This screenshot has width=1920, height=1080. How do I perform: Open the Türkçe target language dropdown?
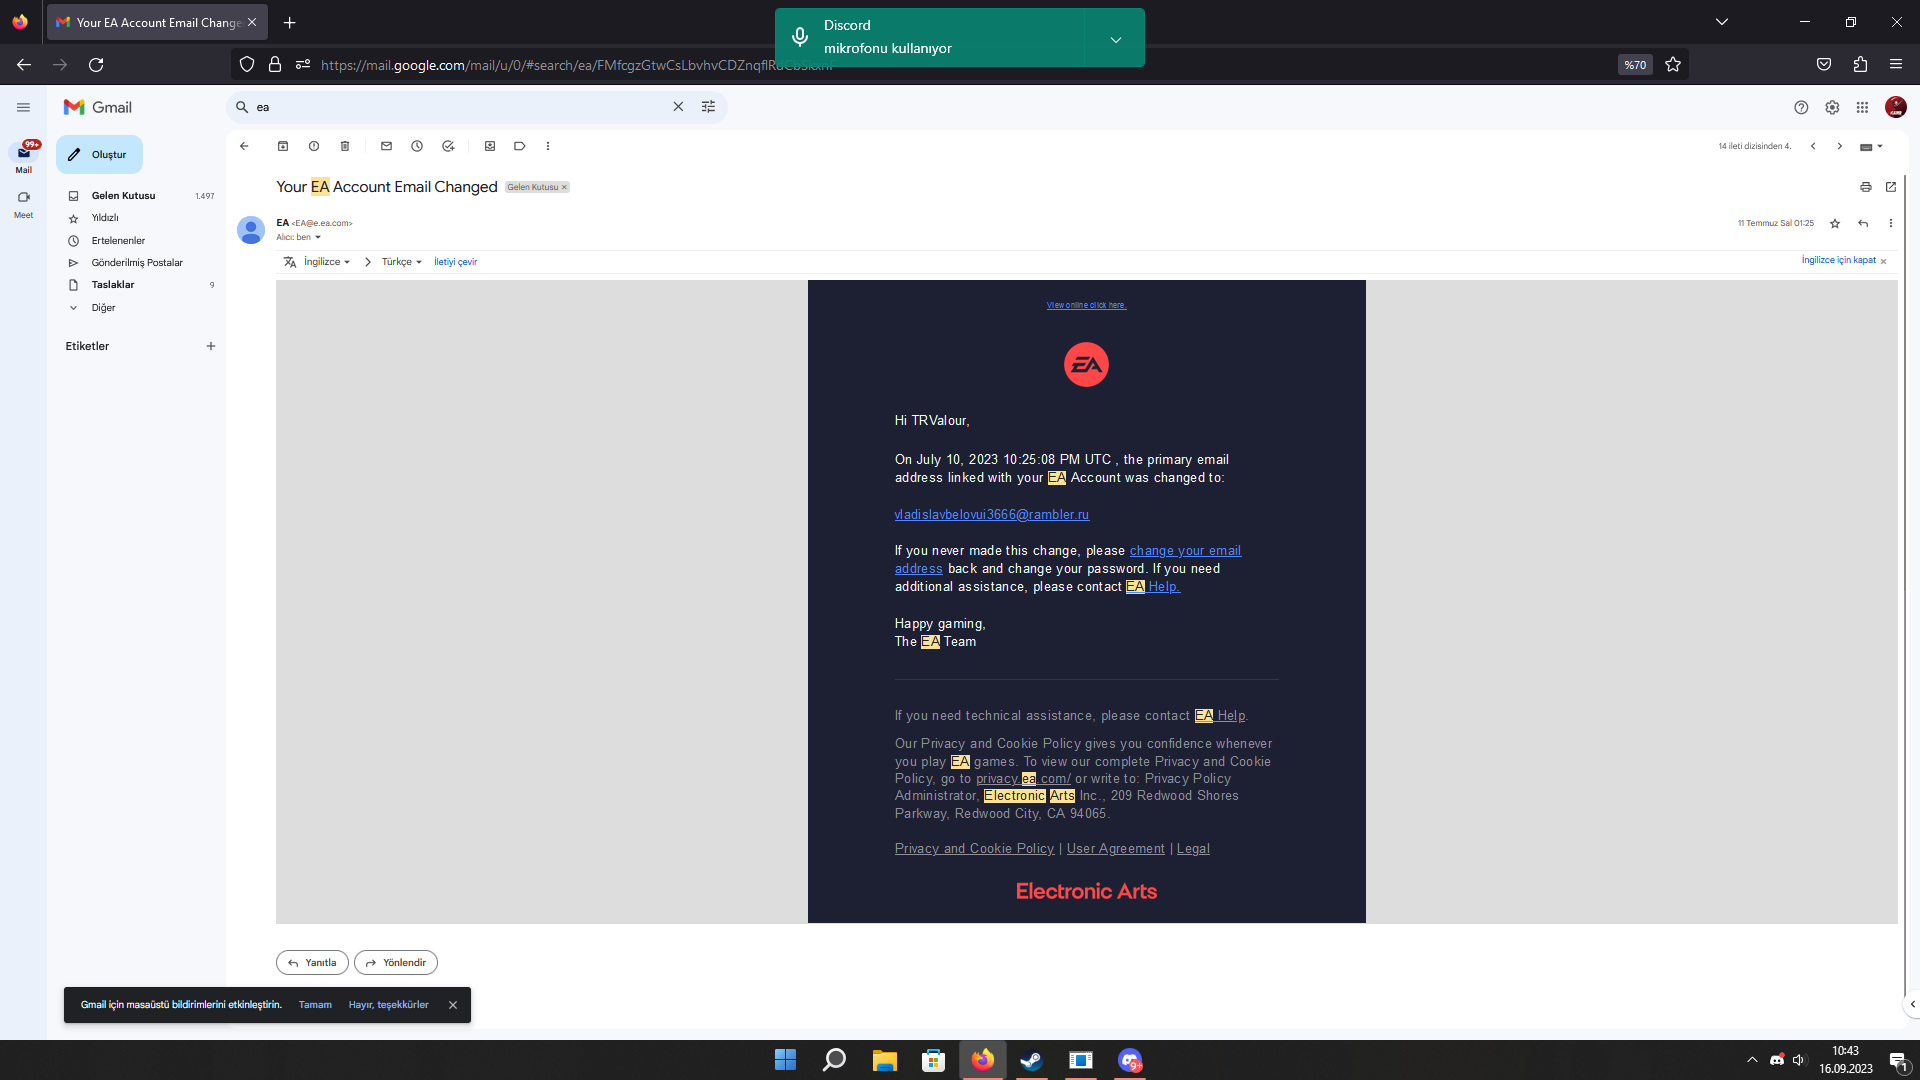coord(401,262)
